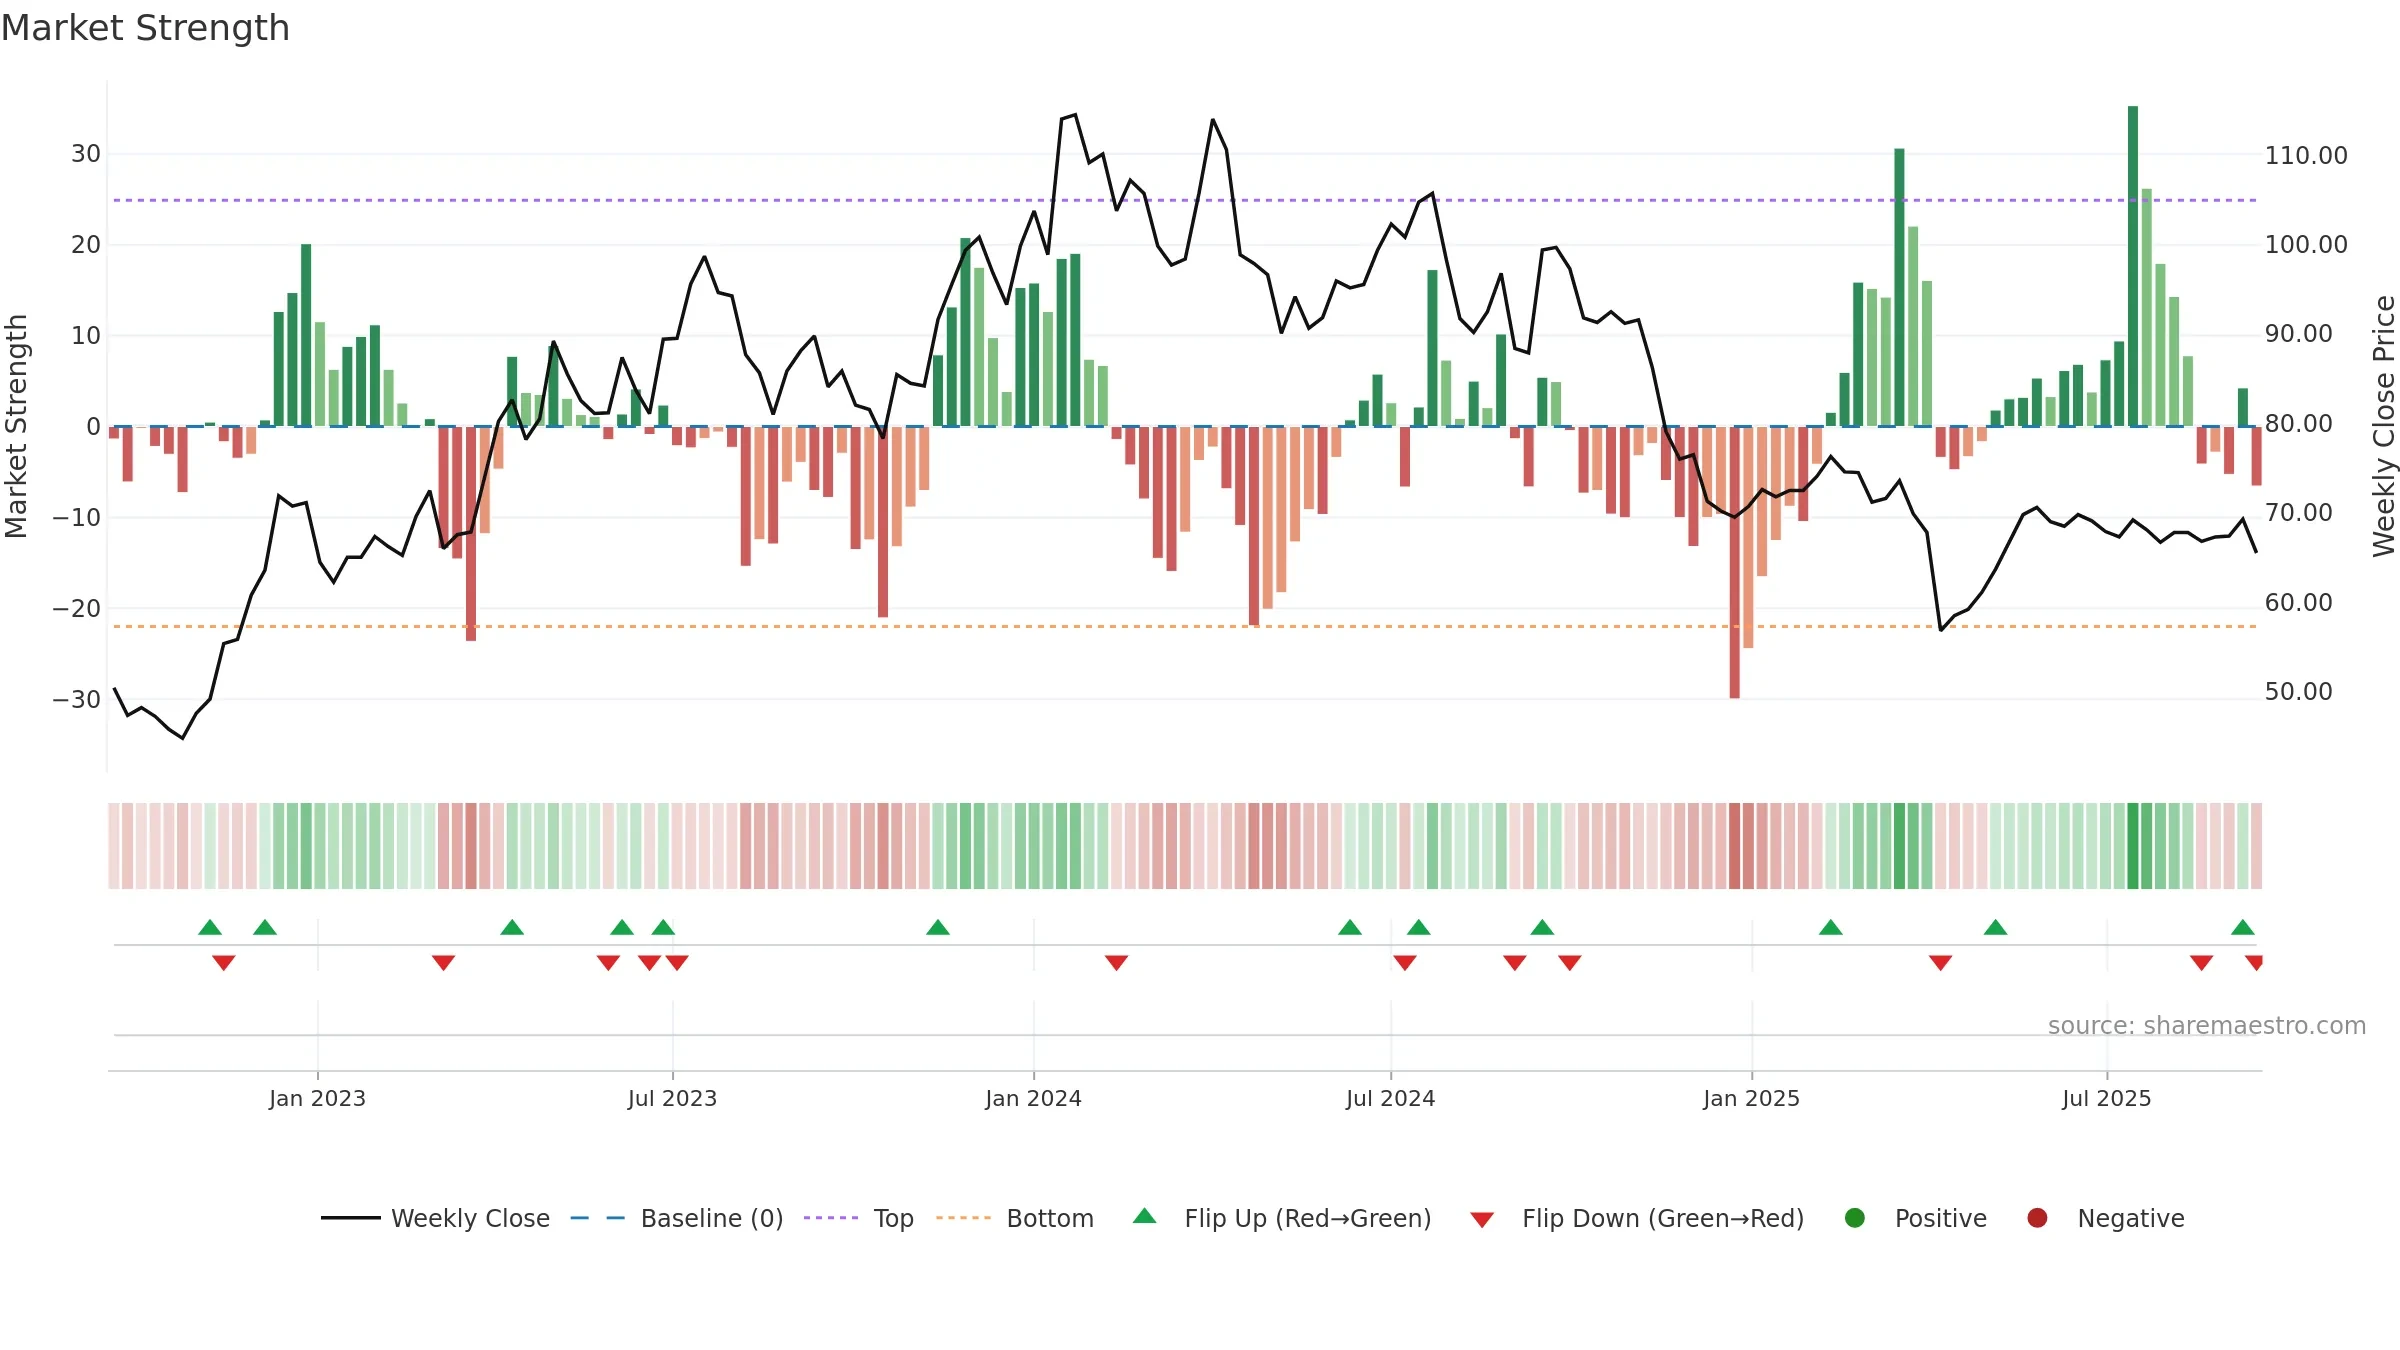Click the orange dotted Bottom line sample
The height and width of the screenshot is (1350, 2400).
tap(963, 1218)
